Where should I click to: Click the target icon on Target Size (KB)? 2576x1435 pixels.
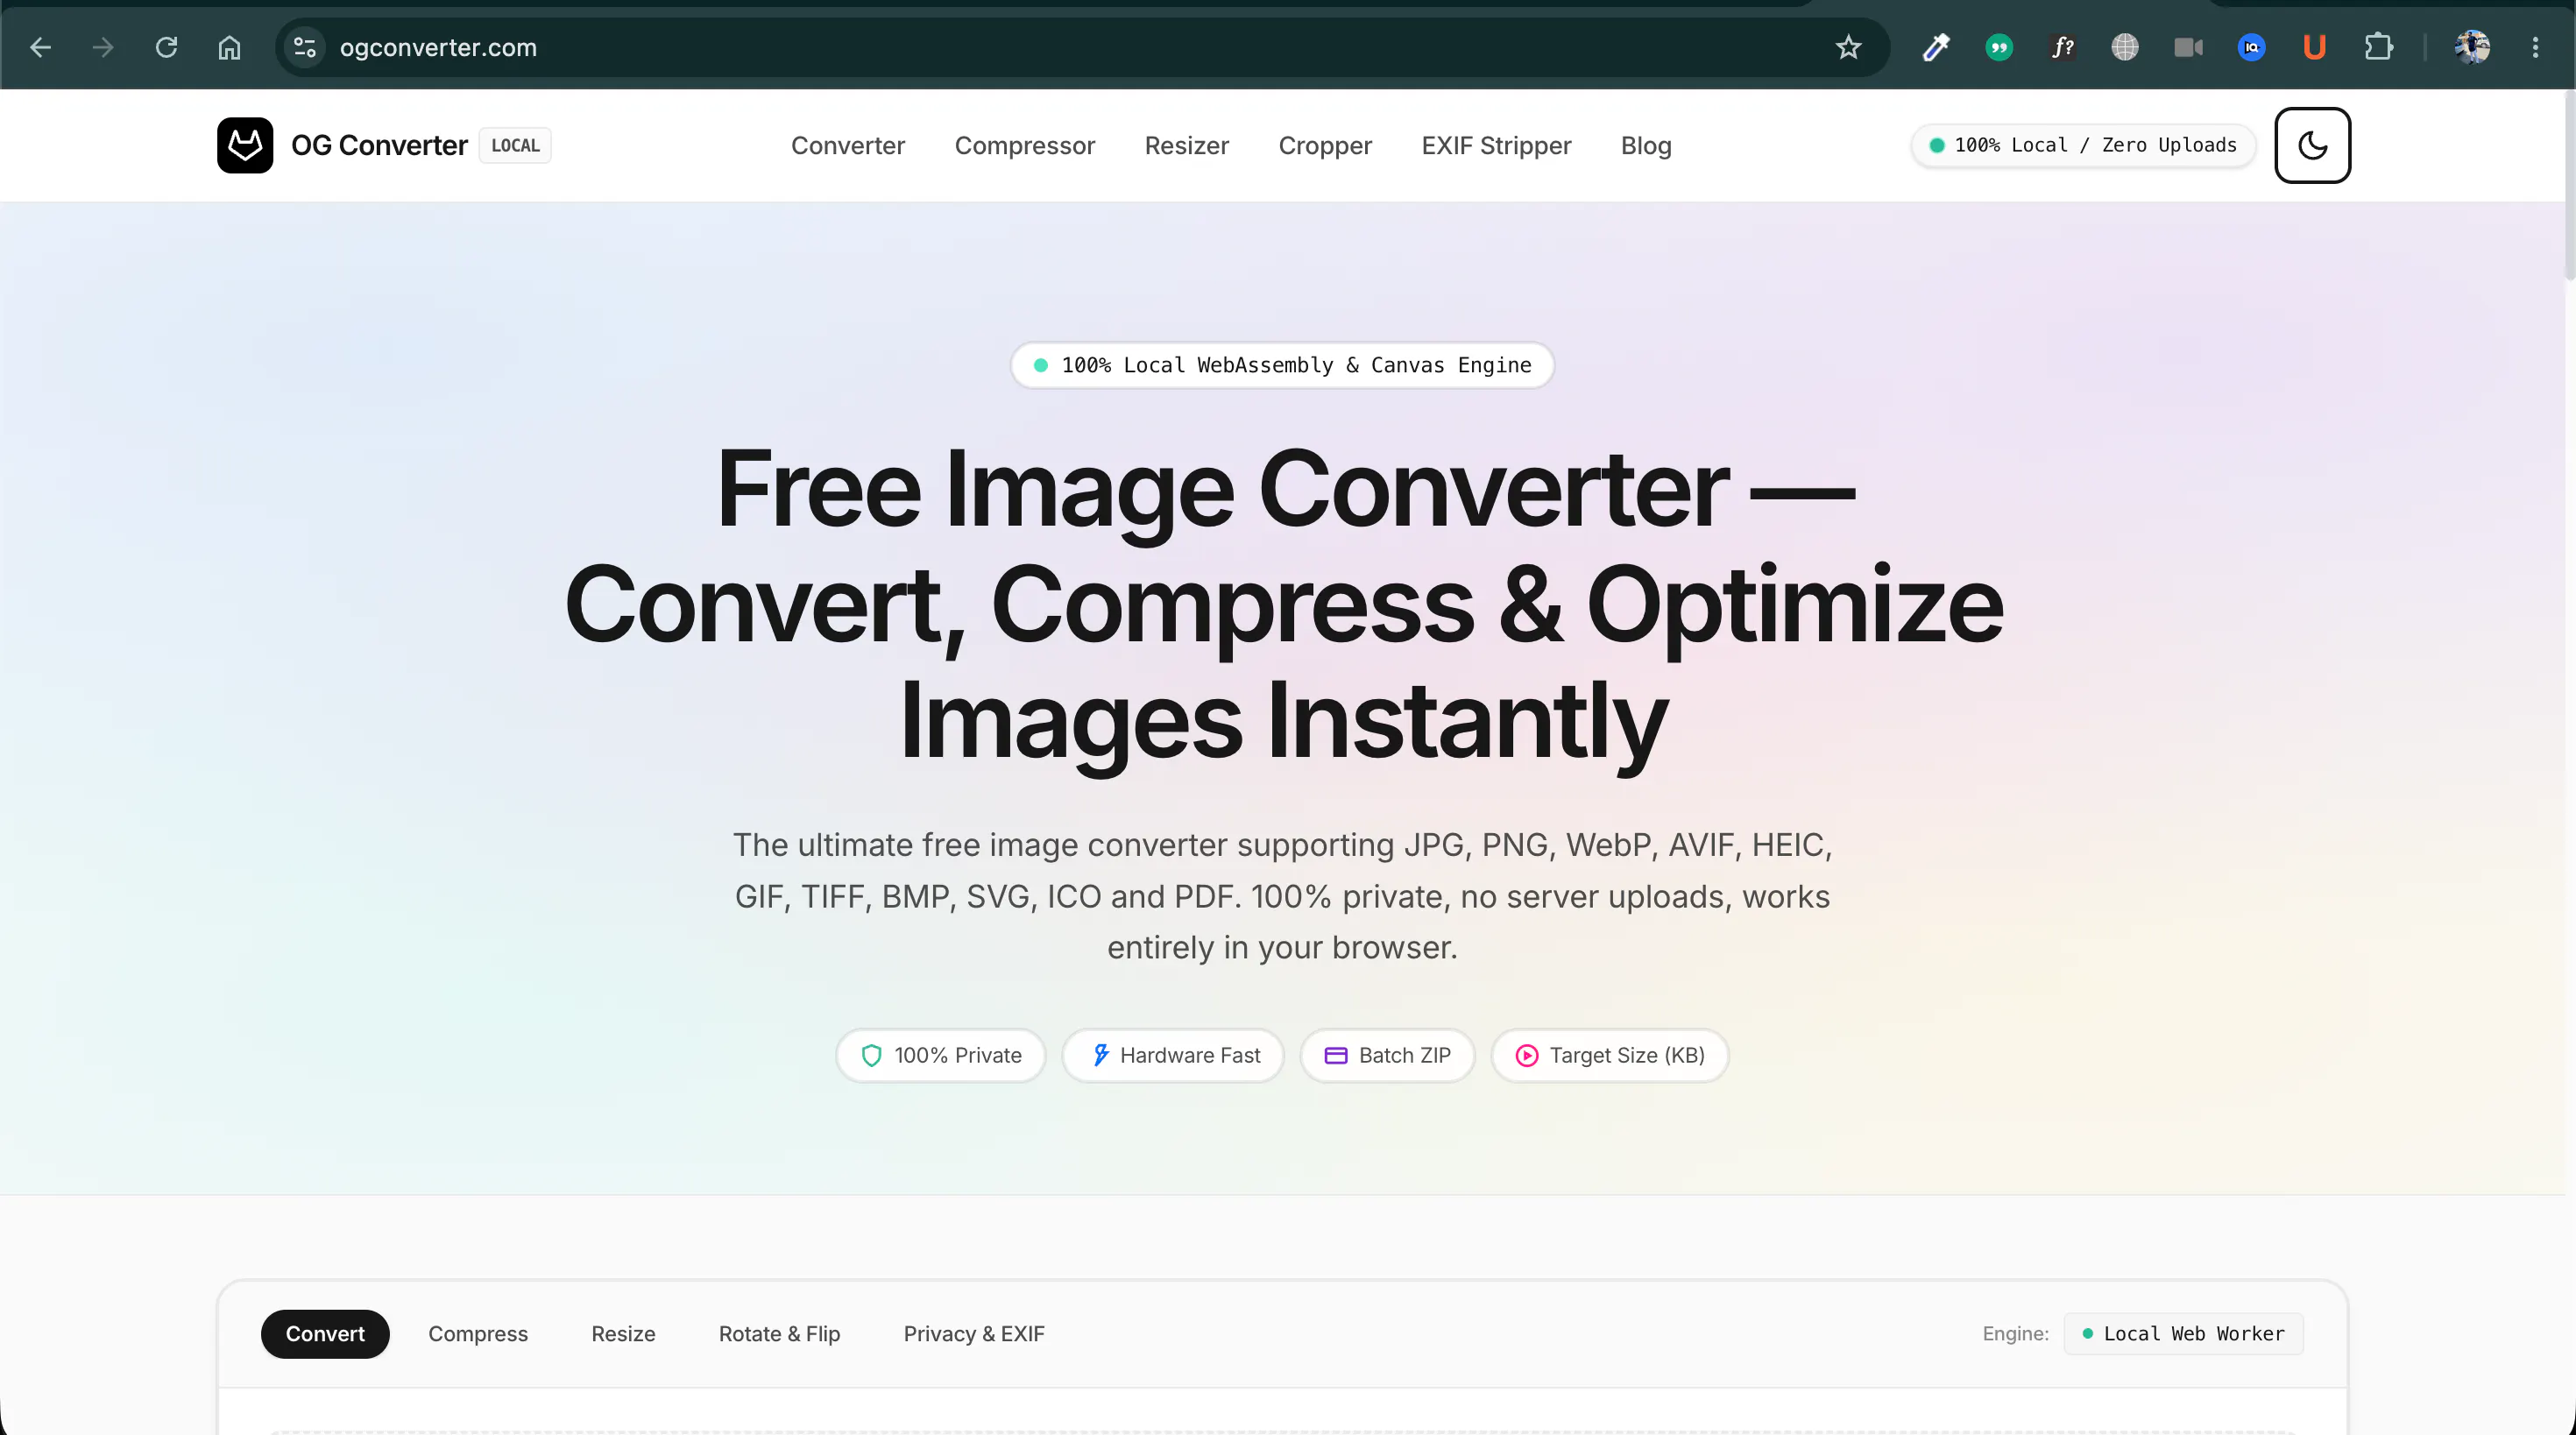click(1527, 1055)
